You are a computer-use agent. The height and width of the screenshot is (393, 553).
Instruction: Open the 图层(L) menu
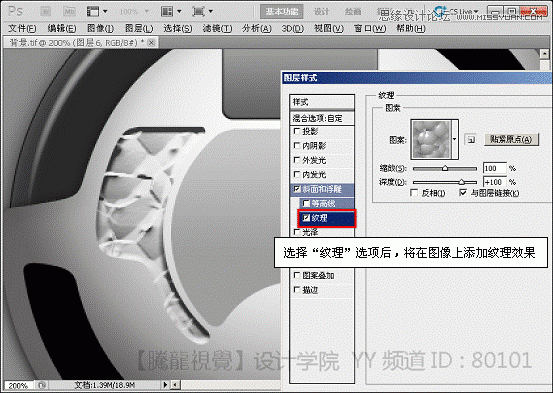pos(139,28)
